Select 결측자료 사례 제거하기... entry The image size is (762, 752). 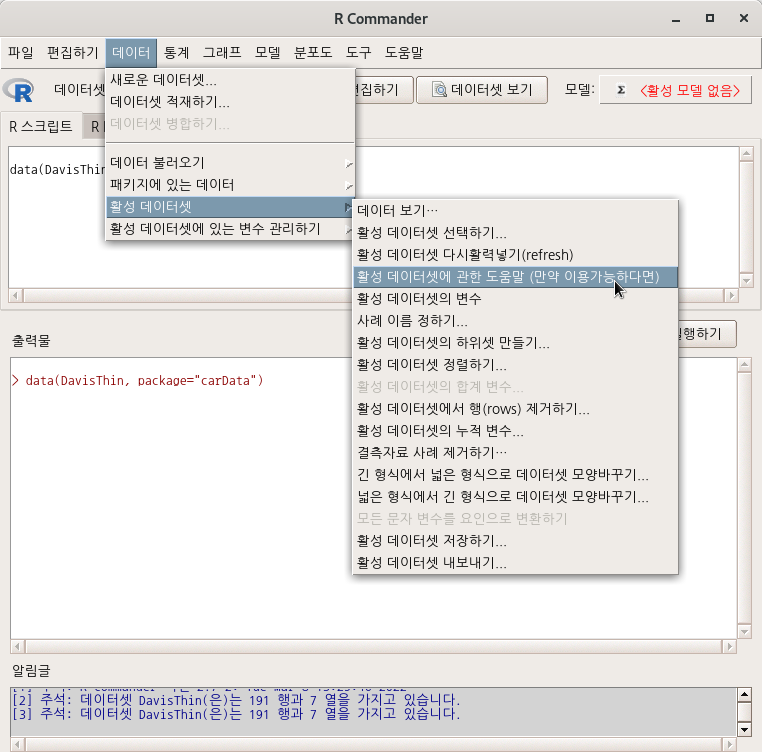515,453
